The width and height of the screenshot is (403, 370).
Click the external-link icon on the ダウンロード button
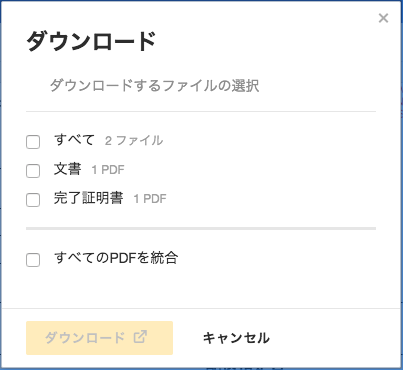pyautogui.click(x=140, y=337)
